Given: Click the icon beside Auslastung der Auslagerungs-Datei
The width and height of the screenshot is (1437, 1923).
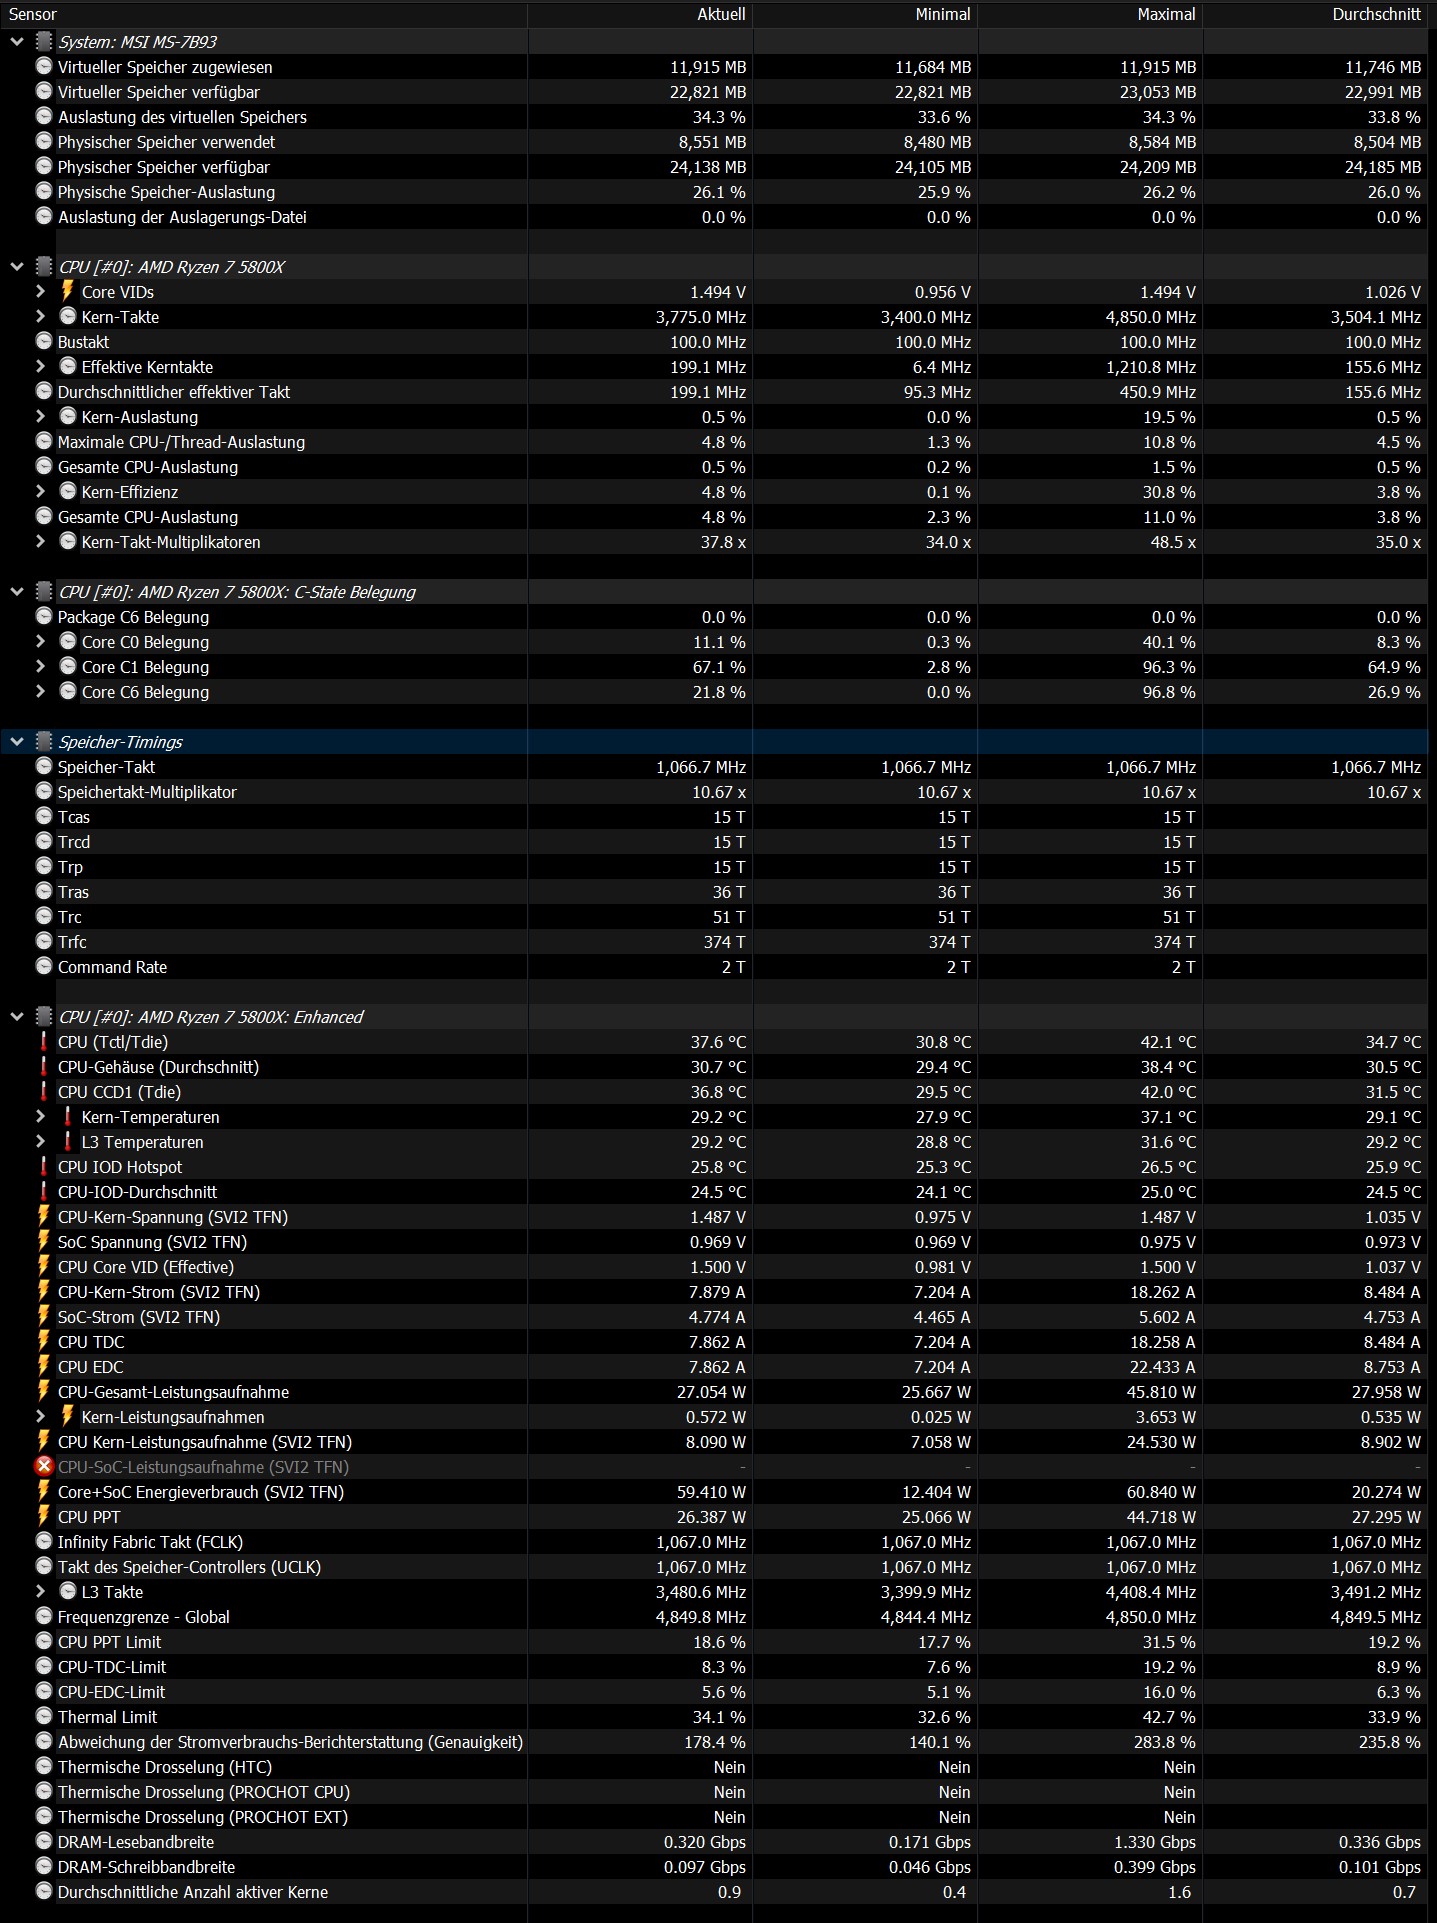Looking at the screenshot, I should tap(44, 216).
